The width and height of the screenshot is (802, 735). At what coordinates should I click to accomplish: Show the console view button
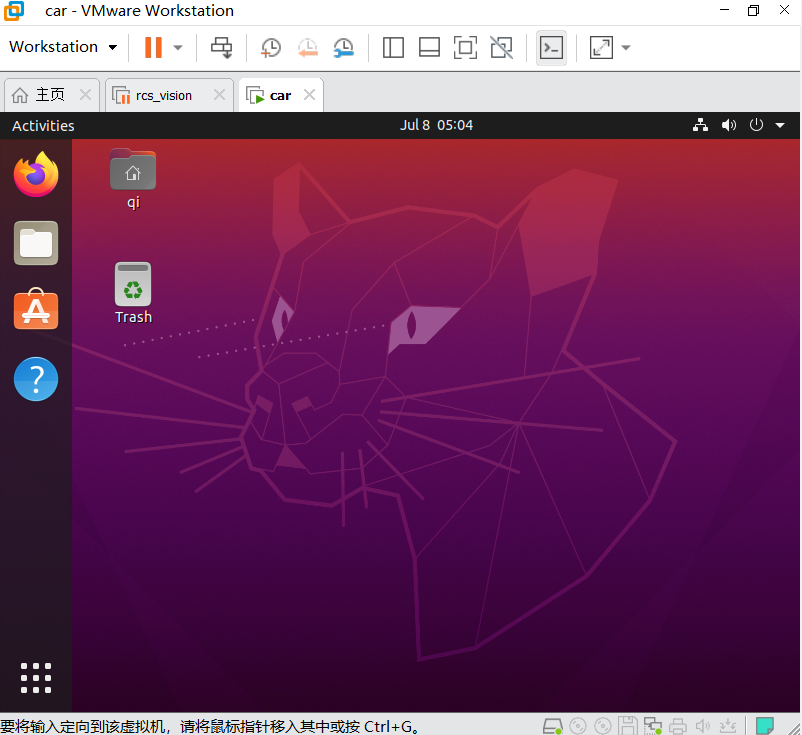(551, 48)
